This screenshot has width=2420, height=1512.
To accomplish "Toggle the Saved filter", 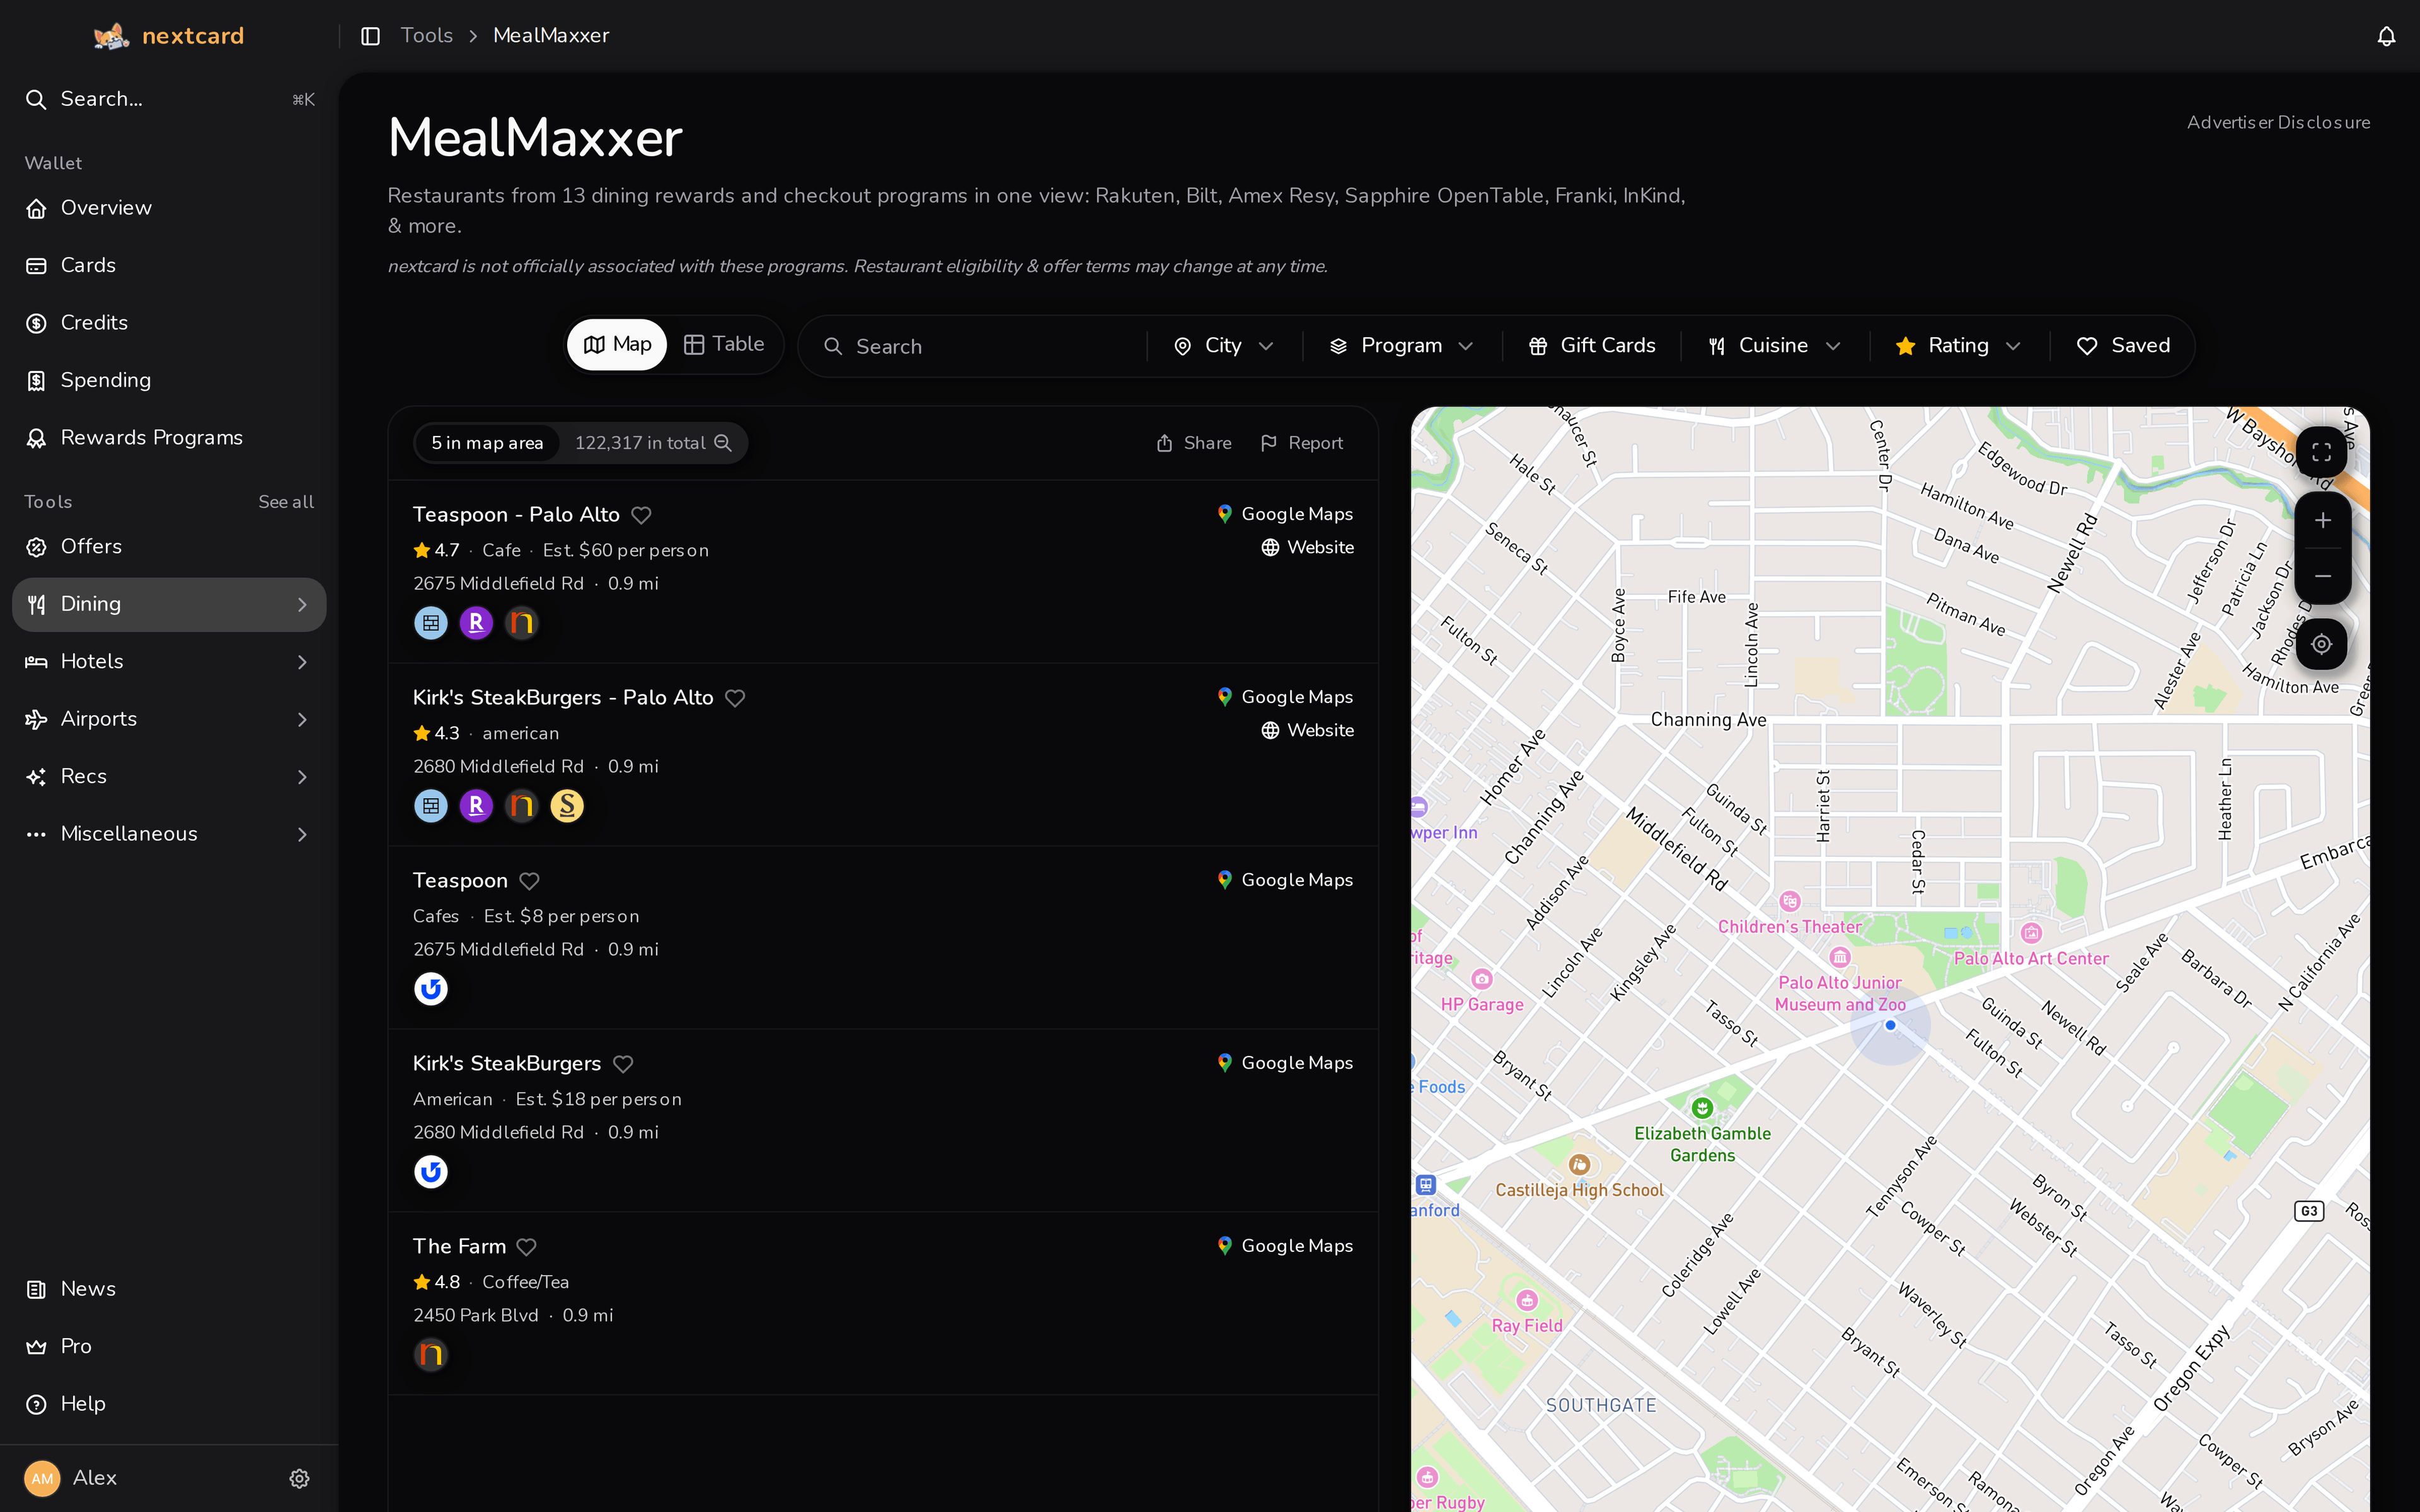I will pyautogui.click(x=2123, y=346).
